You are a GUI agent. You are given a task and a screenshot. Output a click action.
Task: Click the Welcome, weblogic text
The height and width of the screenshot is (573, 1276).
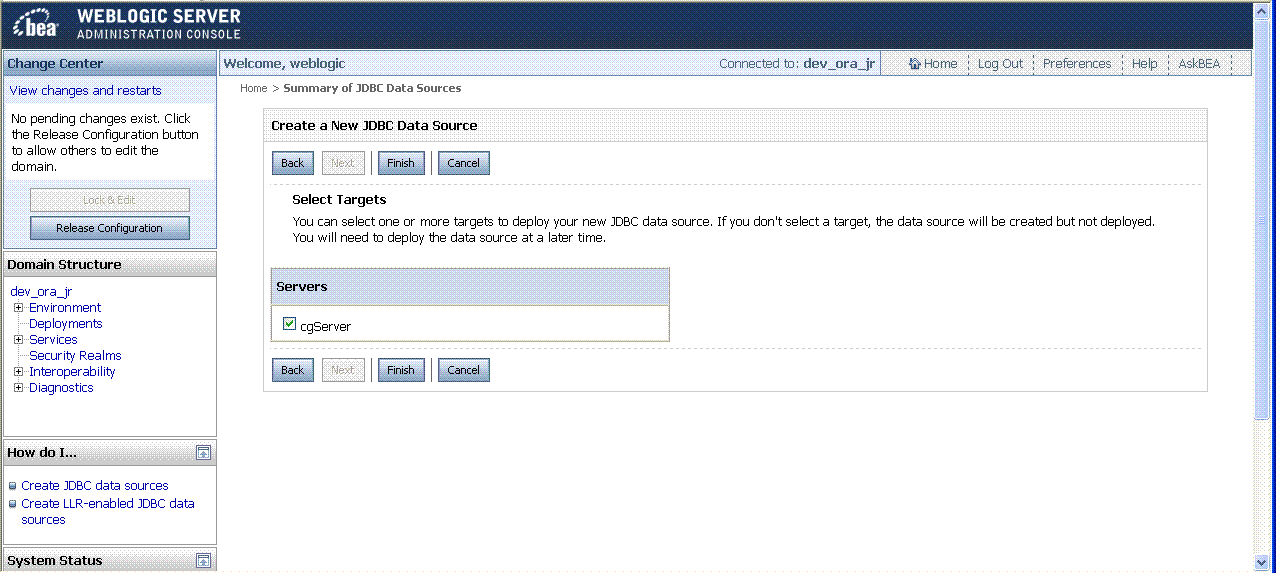point(284,64)
